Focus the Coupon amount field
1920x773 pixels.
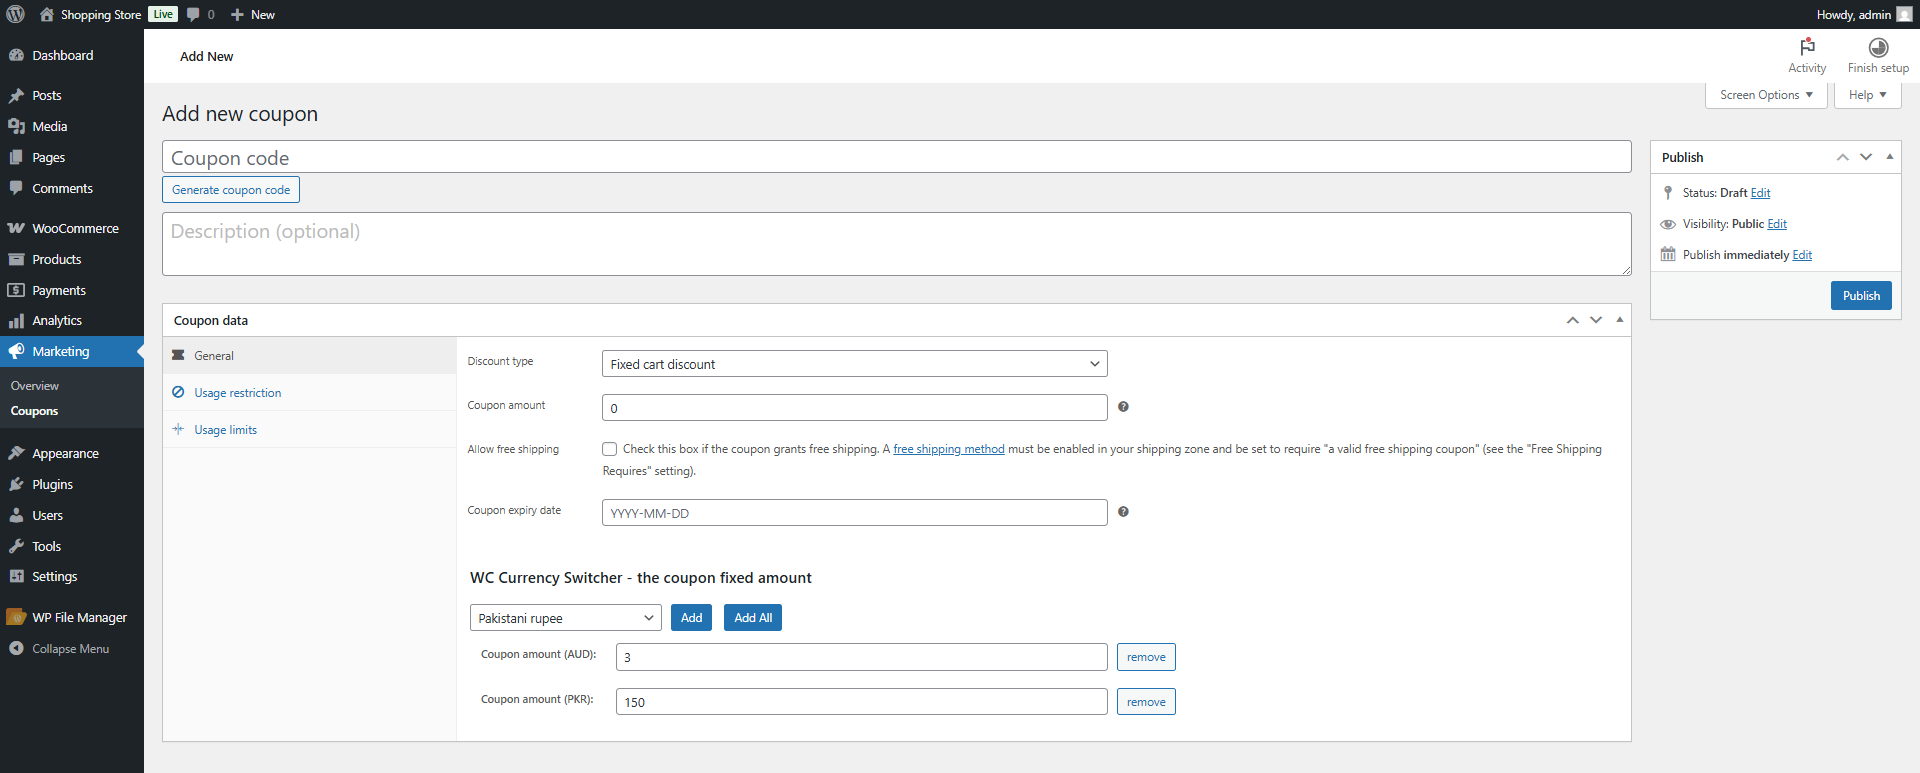point(855,408)
